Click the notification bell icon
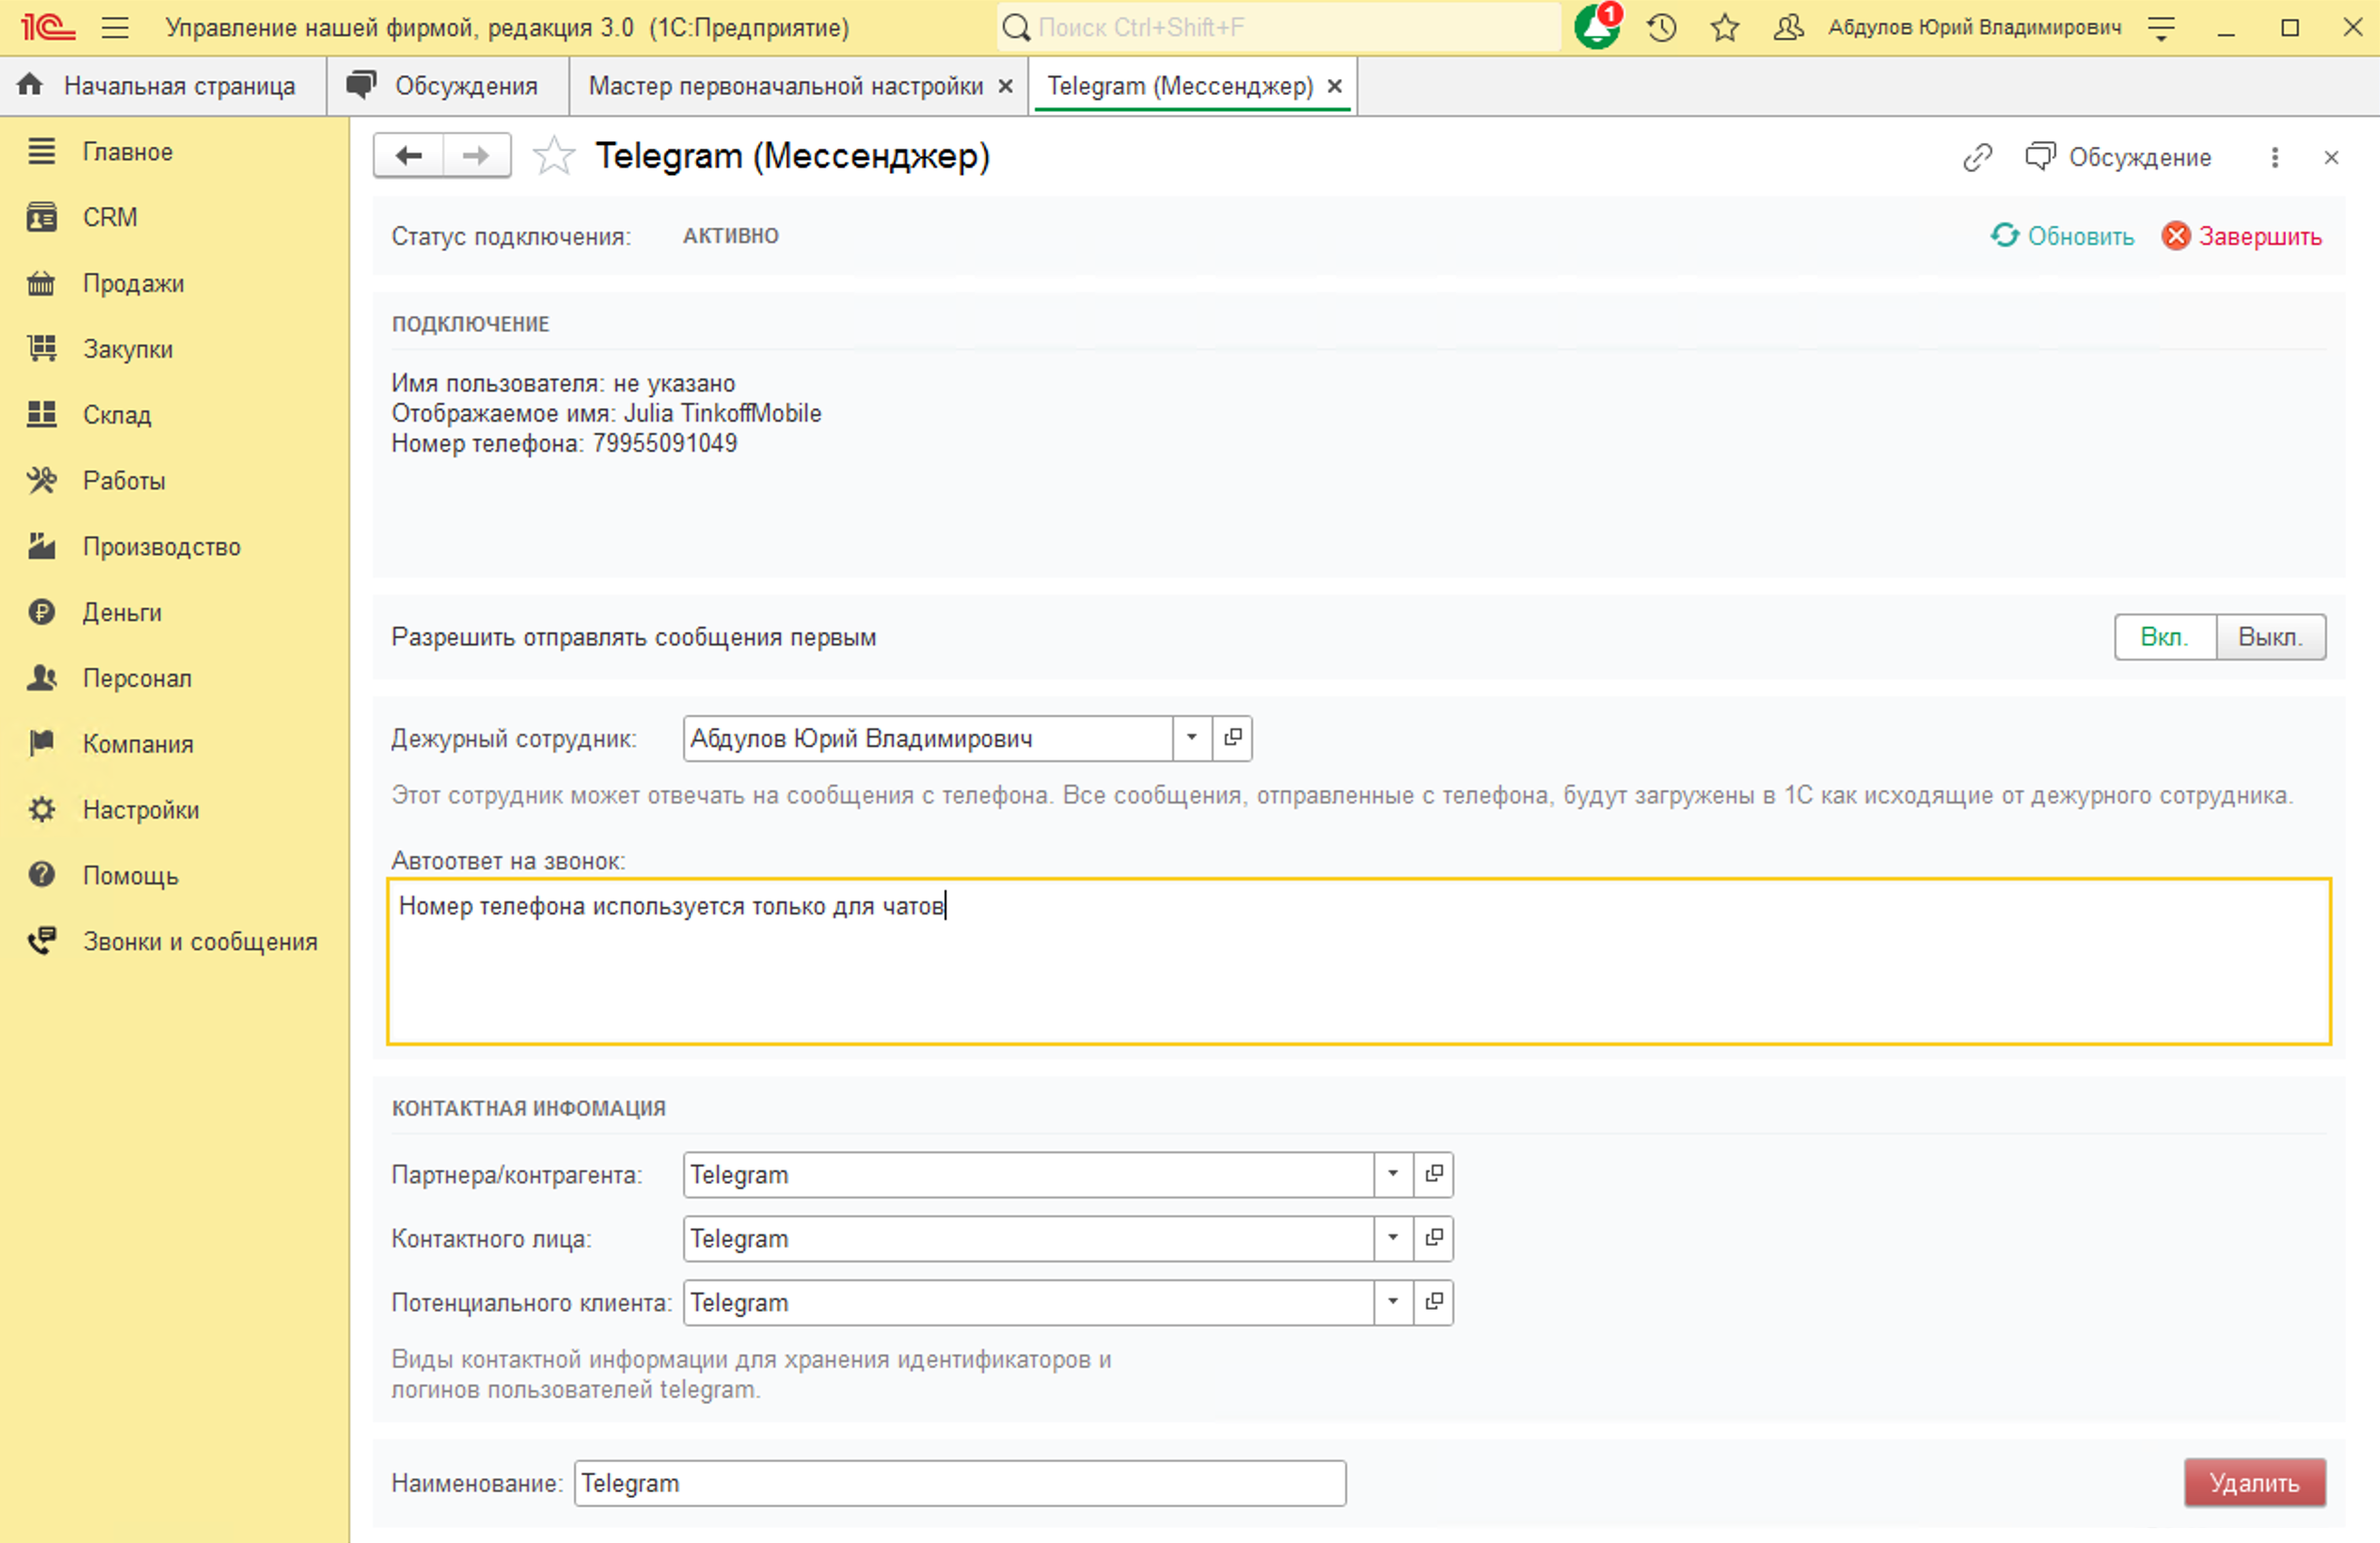This screenshot has height=1543, width=2380. tap(1596, 27)
